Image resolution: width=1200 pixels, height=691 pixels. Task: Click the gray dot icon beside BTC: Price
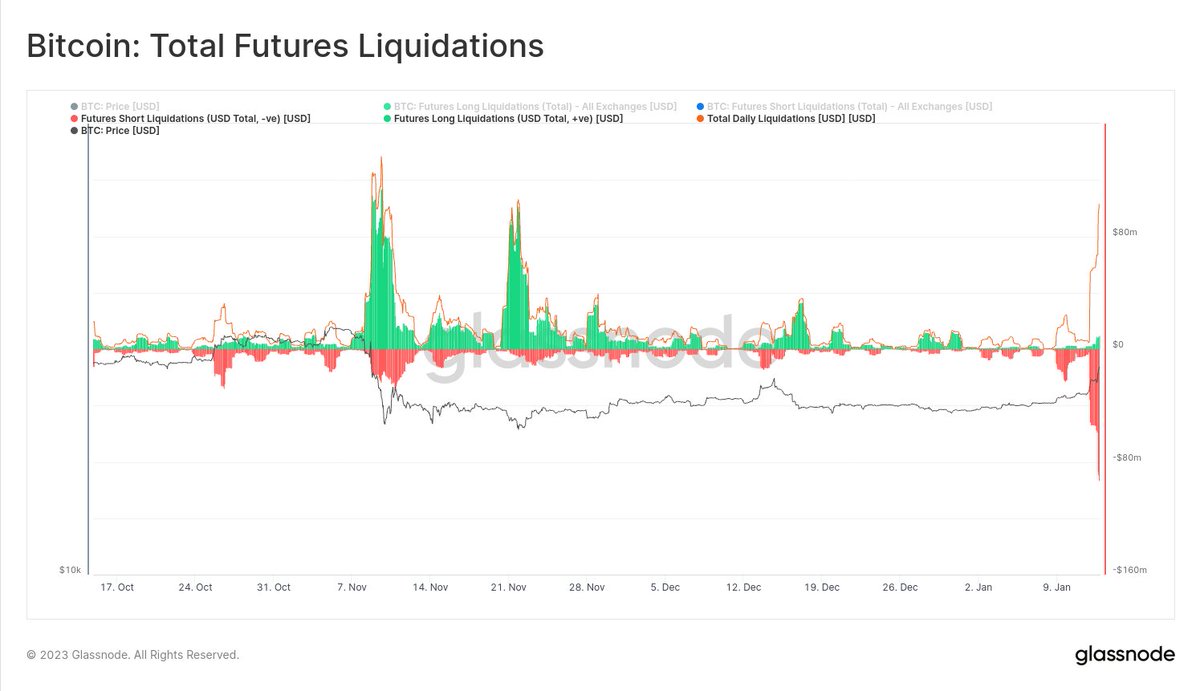coord(72,106)
